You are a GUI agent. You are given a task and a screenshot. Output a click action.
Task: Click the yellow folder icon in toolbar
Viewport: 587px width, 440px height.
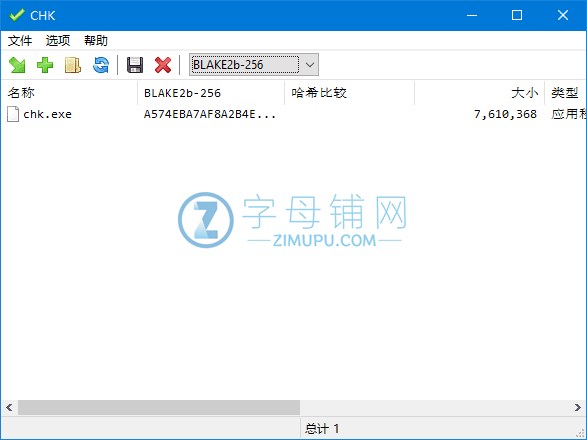(73, 65)
